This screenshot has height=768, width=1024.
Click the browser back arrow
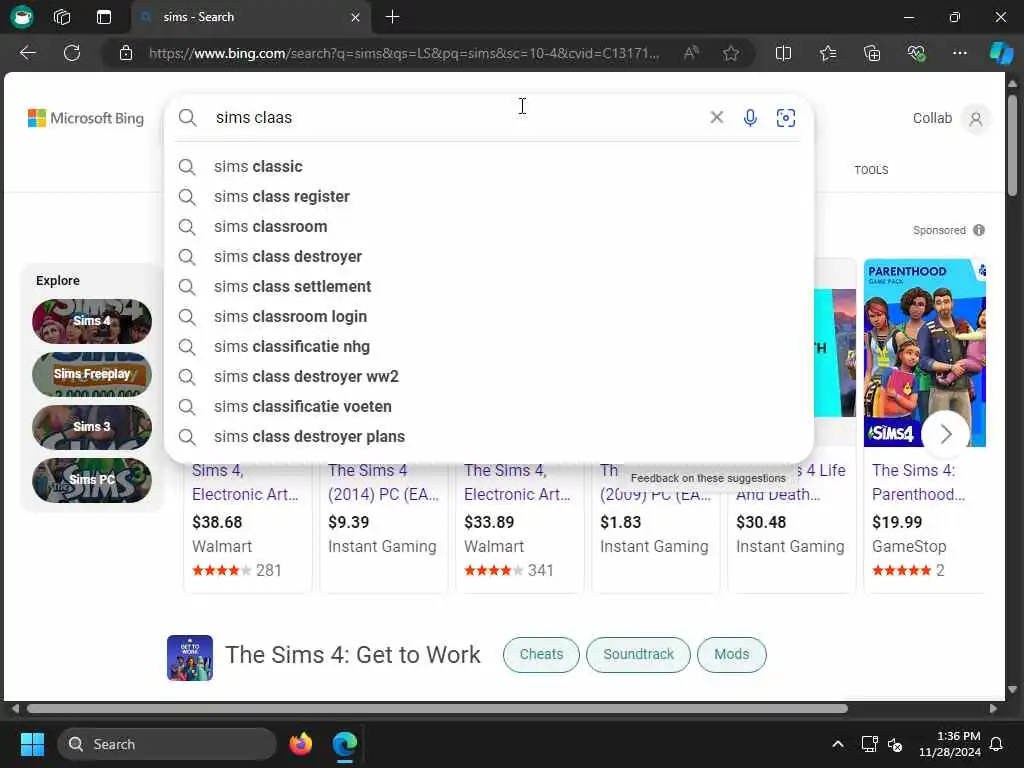[x=27, y=53]
